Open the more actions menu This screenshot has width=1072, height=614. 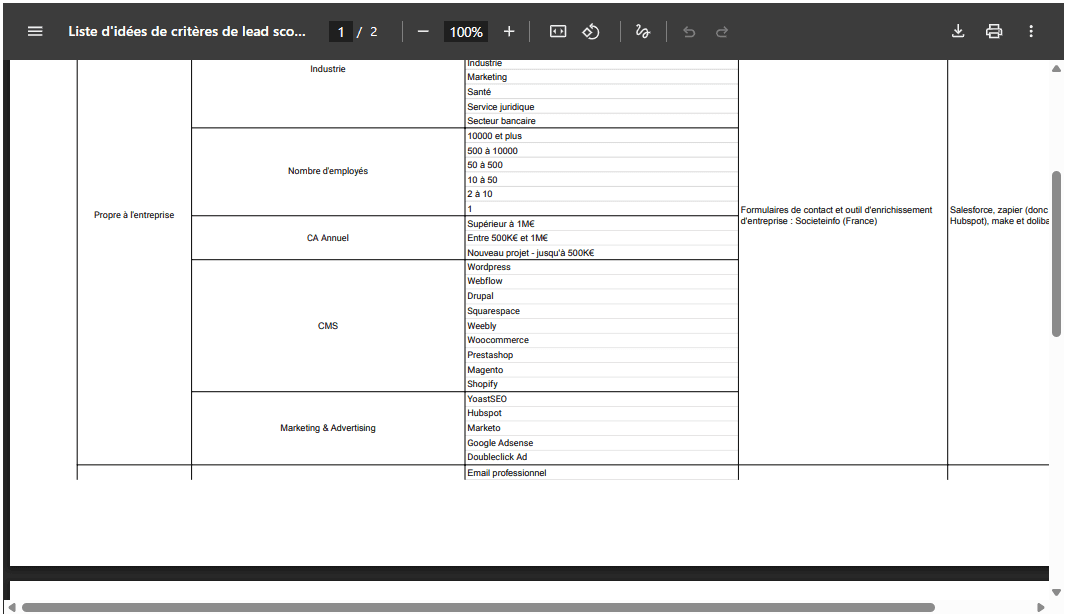[1031, 31]
